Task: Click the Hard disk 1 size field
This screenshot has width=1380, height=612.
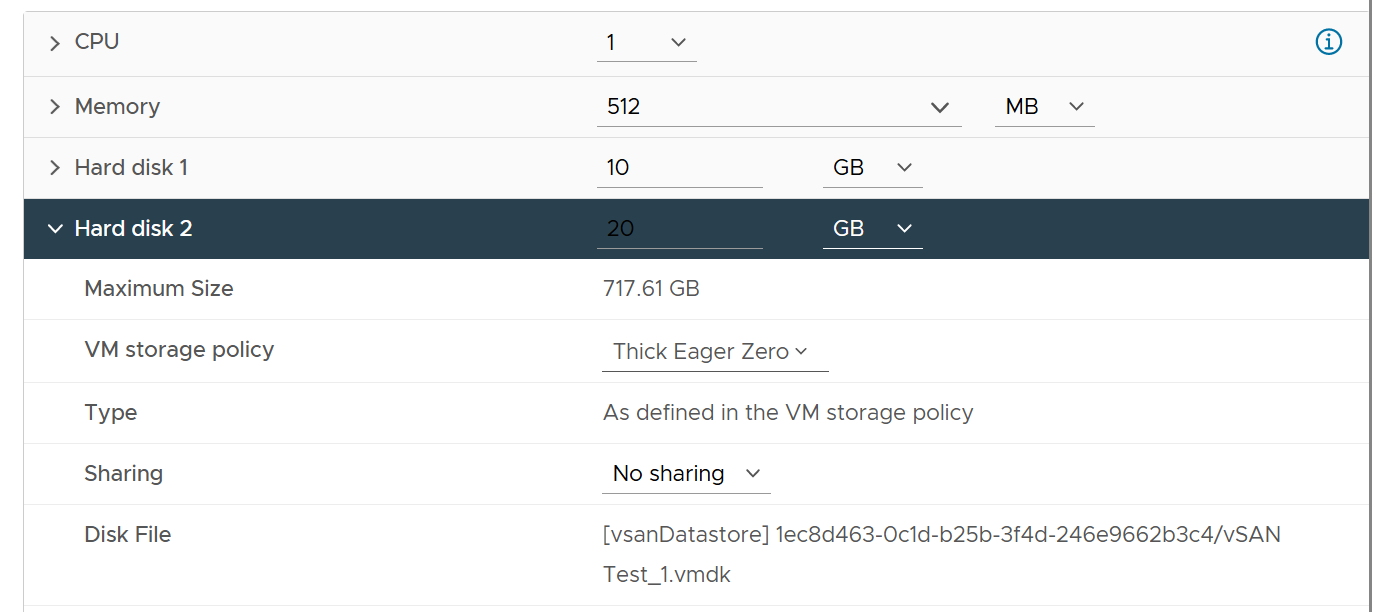Action: (x=680, y=168)
